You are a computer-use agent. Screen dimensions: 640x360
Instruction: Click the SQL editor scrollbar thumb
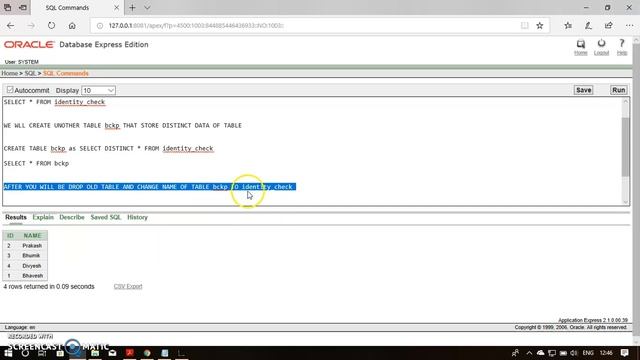point(625,147)
